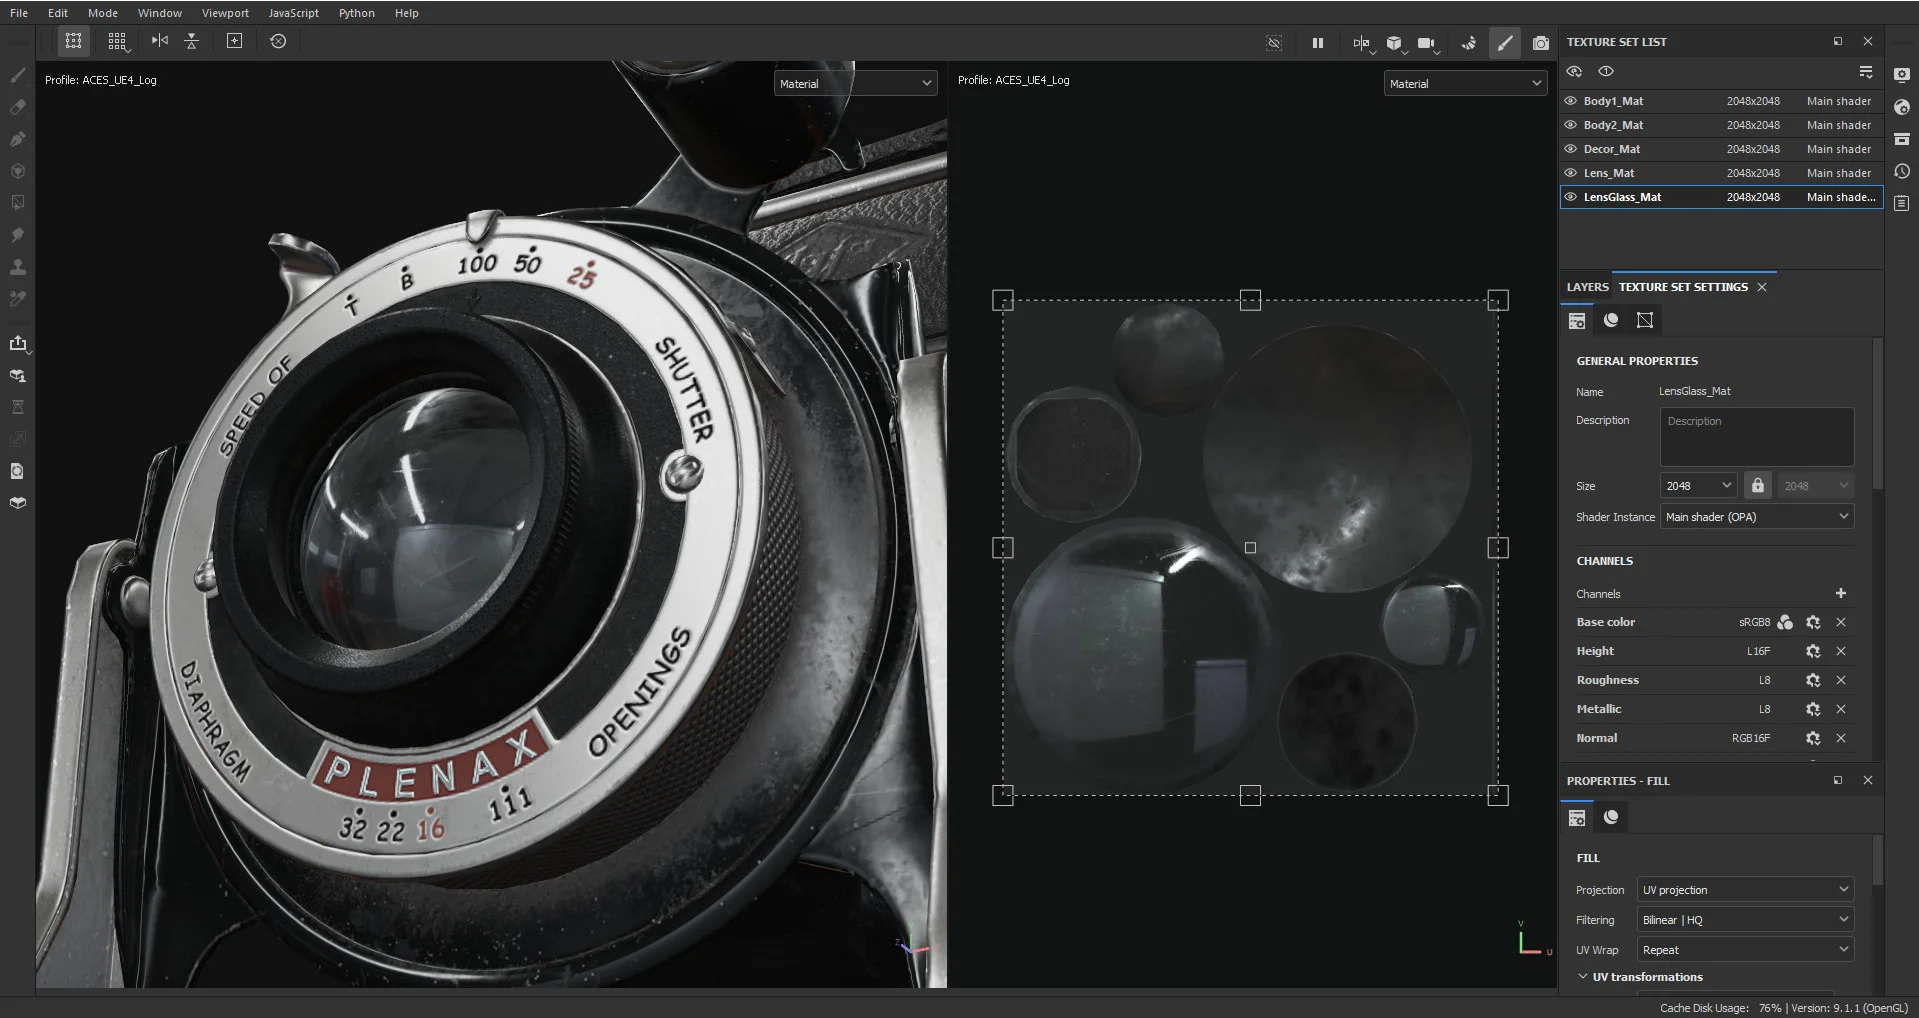Viewport: 1919px width, 1018px height.
Task: Pause rendering with the pause icon
Action: click(1317, 42)
